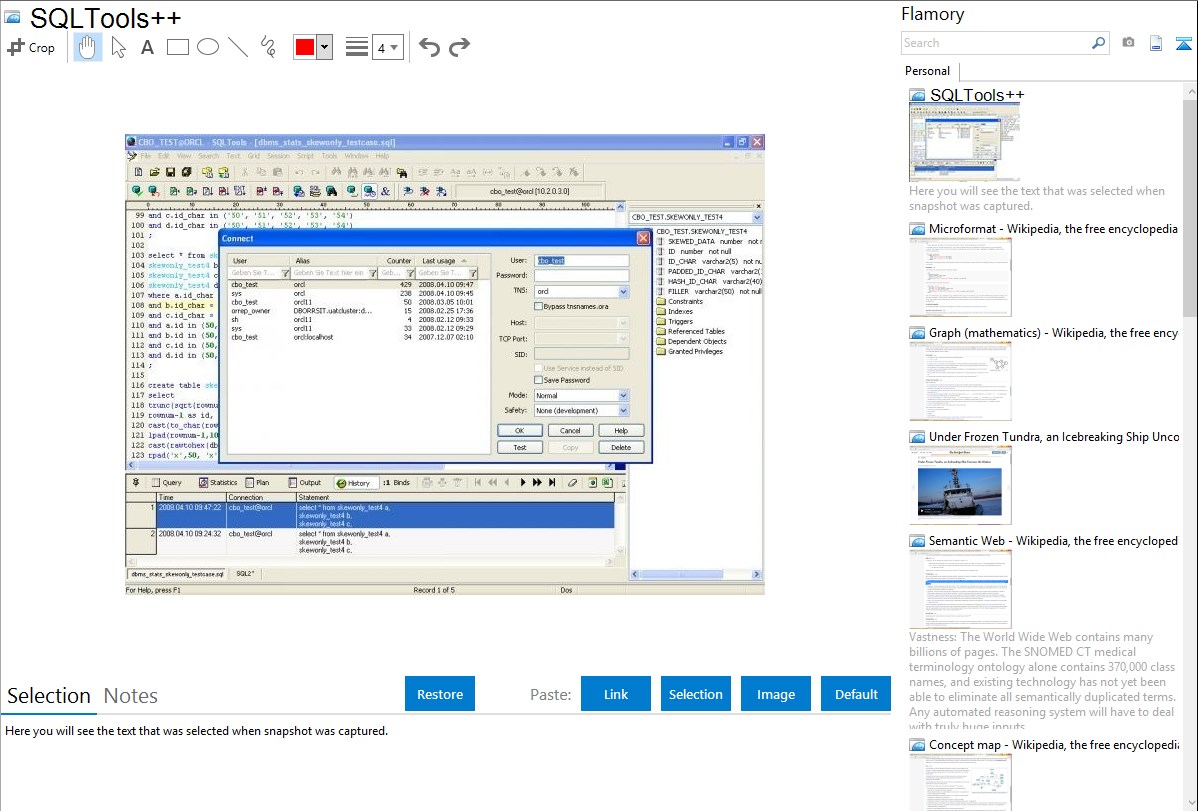The image size is (1198, 811).
Task: Click the Constraints folder in SQLTools snapshot
Action: tap(679, 301)
